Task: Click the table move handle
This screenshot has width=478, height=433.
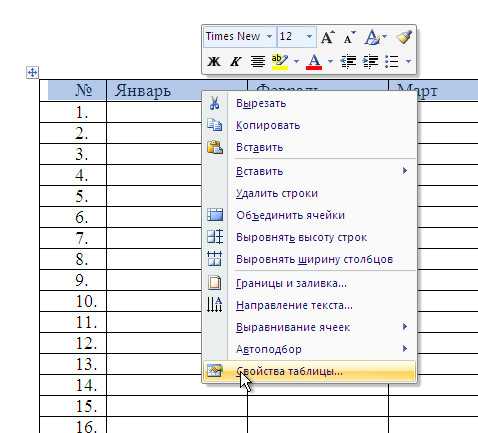Action: click(32, 72)
